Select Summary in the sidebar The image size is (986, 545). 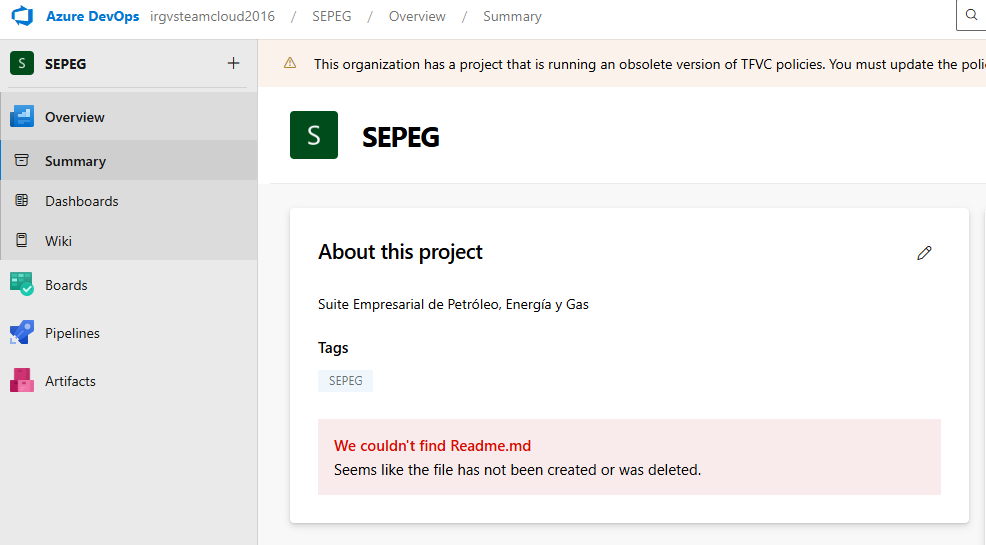pyautogui.click(x=129, y=160)
